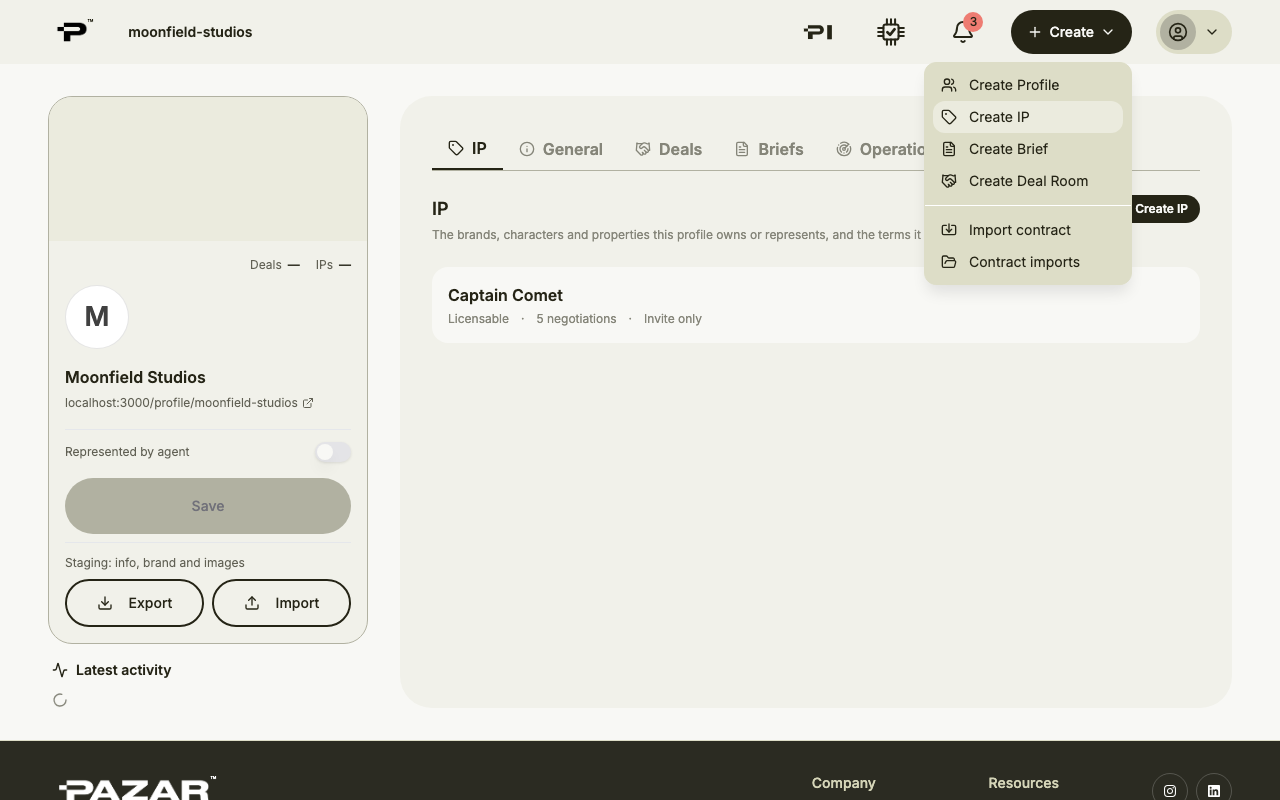Switch to the General tab
This screenshot has height=800, width=1280.
[x=561, y=149]
